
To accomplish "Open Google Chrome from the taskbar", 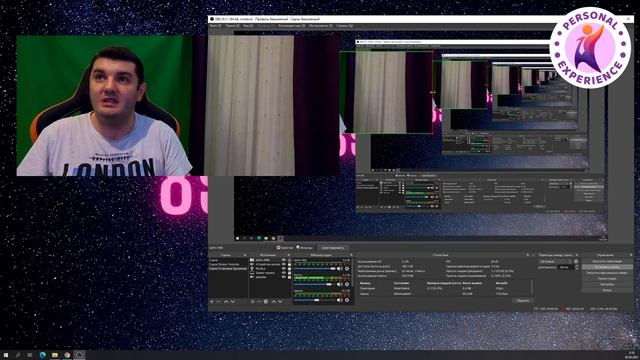I will 67,355.
